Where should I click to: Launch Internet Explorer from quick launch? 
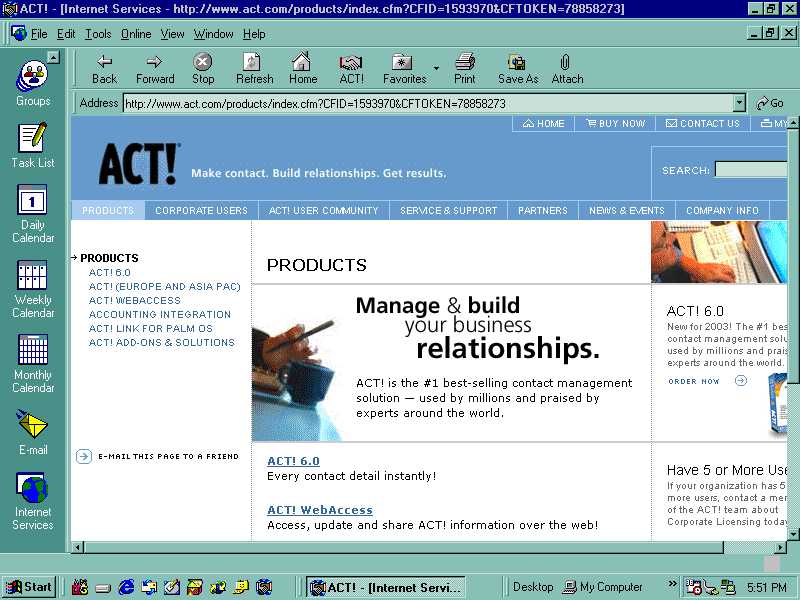point(126,587)
